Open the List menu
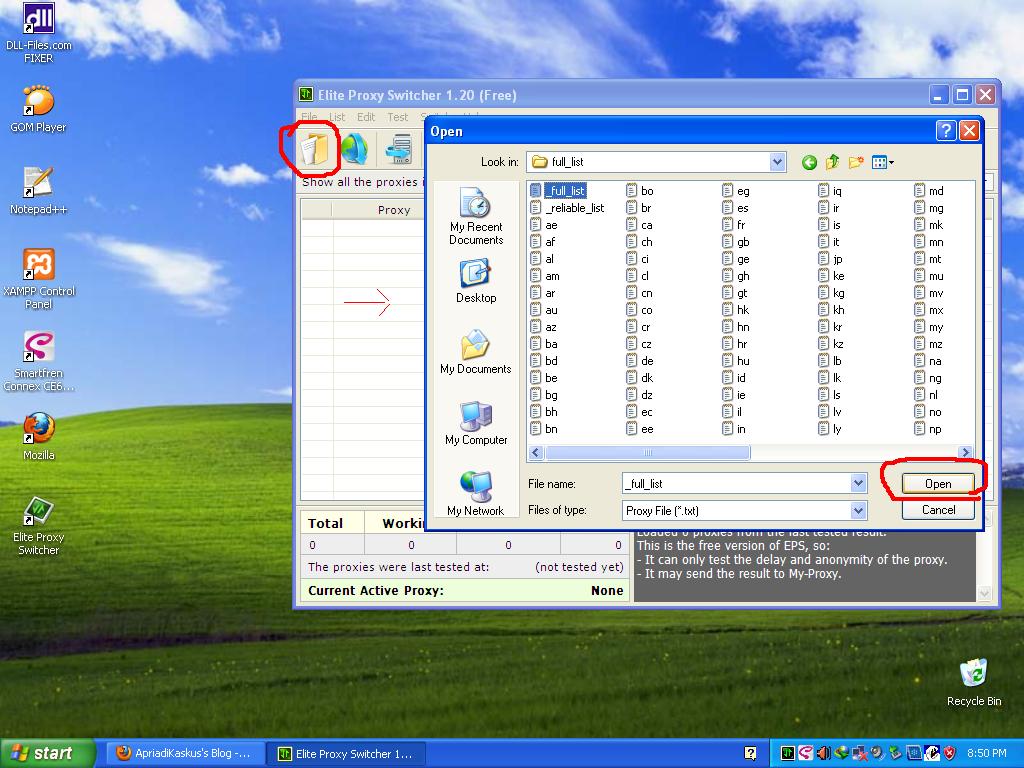 point(337,117)
